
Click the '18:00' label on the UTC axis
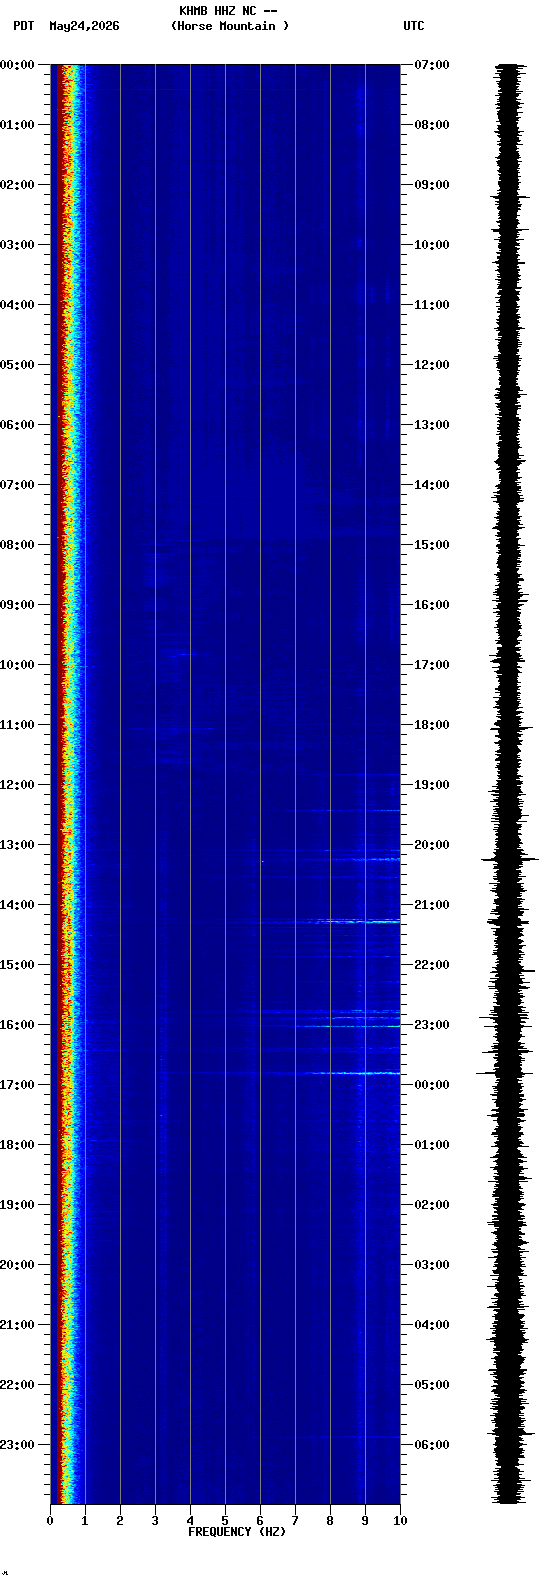point(432,725)
